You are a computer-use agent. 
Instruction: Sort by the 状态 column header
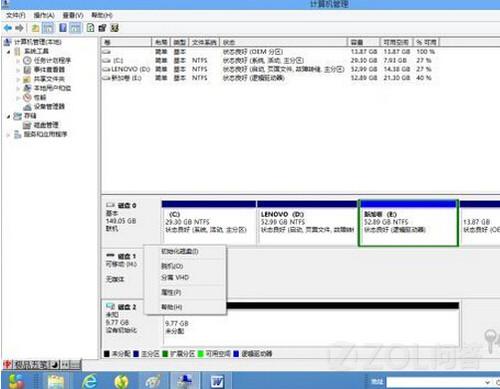(x=283, y=42)
